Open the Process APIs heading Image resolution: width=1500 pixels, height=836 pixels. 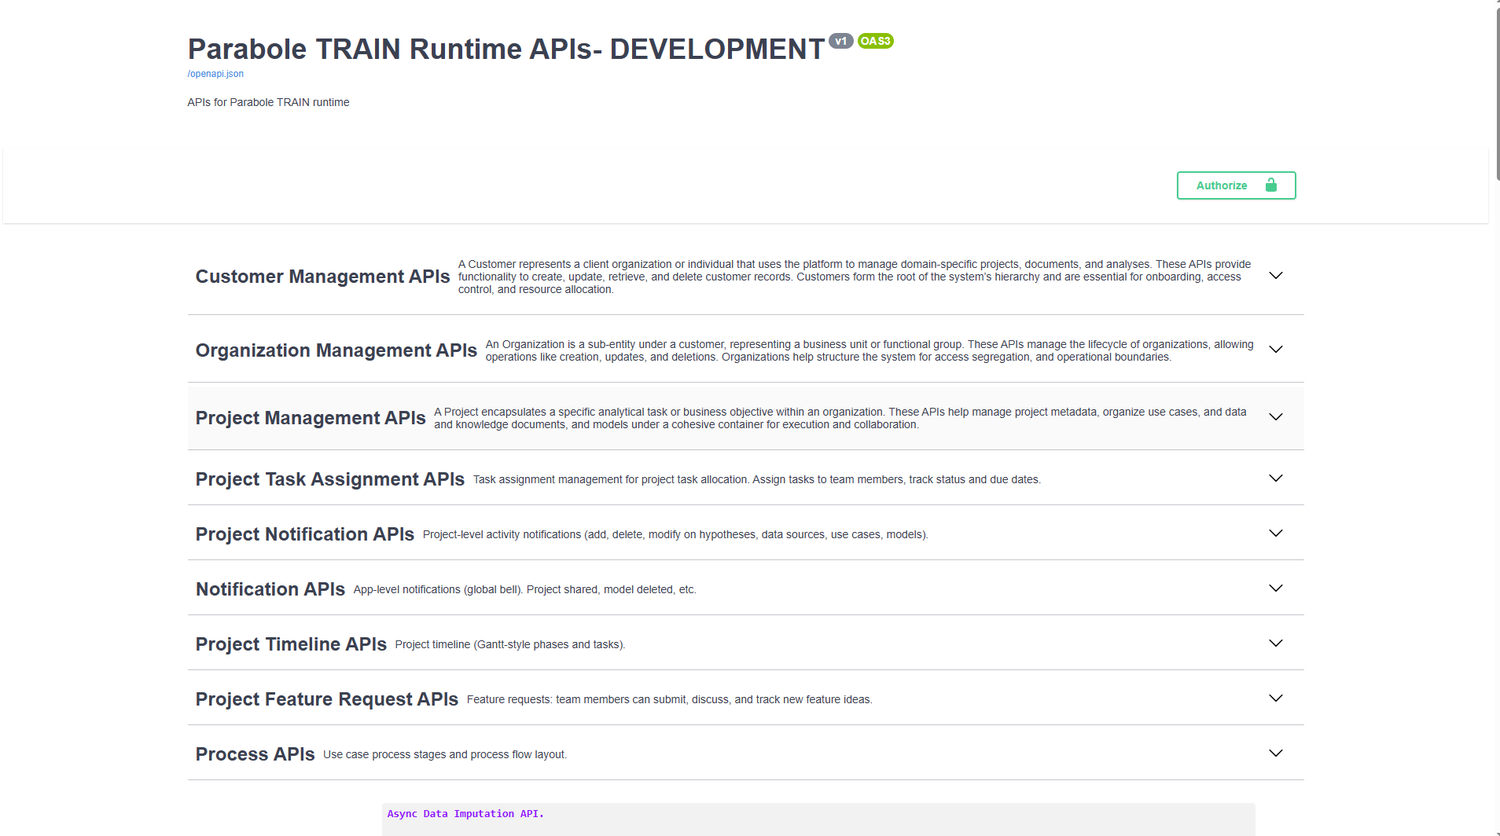255,755
